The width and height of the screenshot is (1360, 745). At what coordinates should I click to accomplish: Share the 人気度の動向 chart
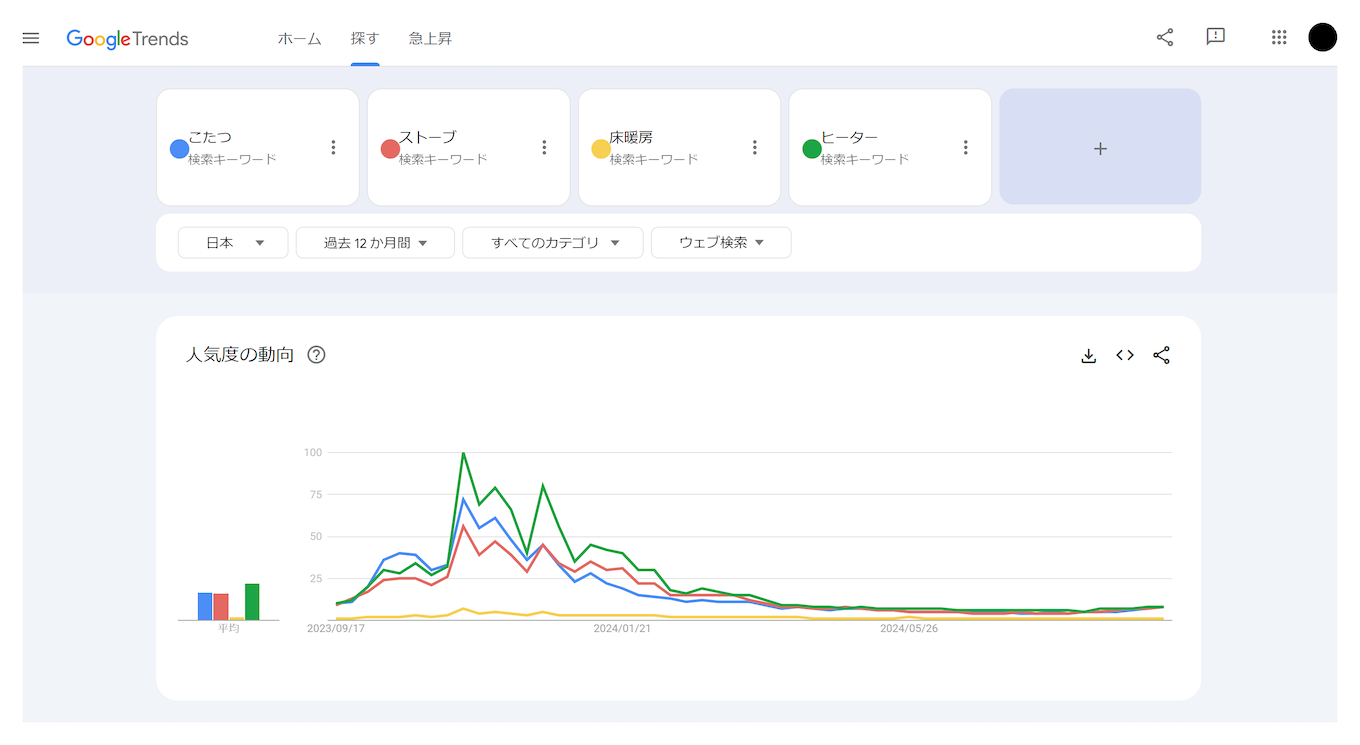coord(1161,355)
